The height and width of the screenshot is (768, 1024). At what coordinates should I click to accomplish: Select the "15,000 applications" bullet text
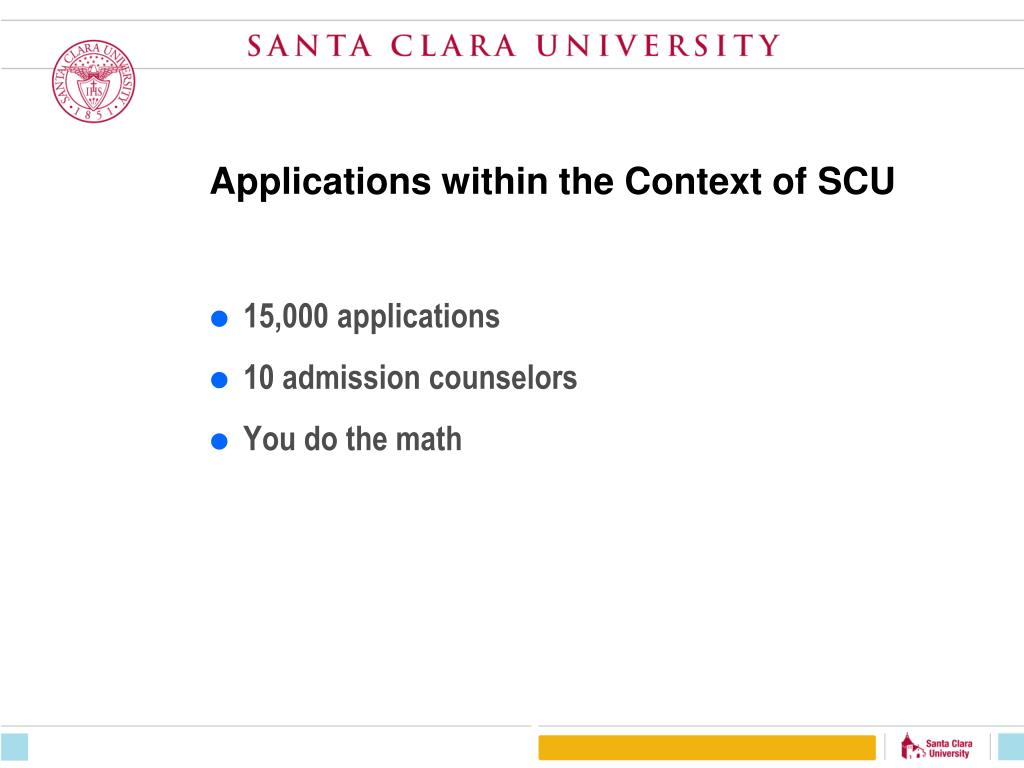[372, 317]
